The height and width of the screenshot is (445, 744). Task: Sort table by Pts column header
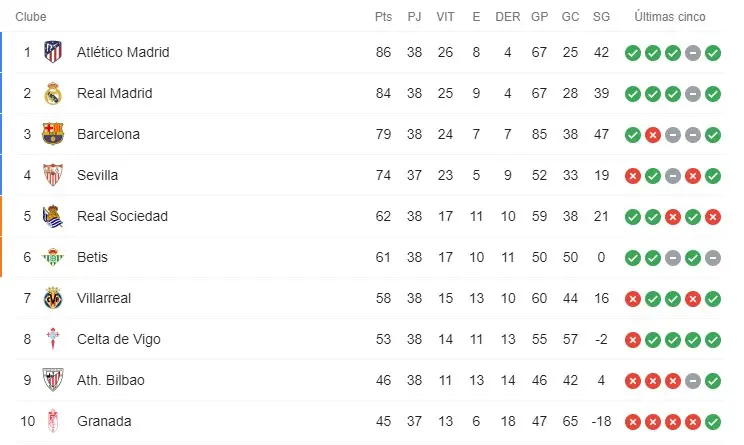[x=383, y=17]
